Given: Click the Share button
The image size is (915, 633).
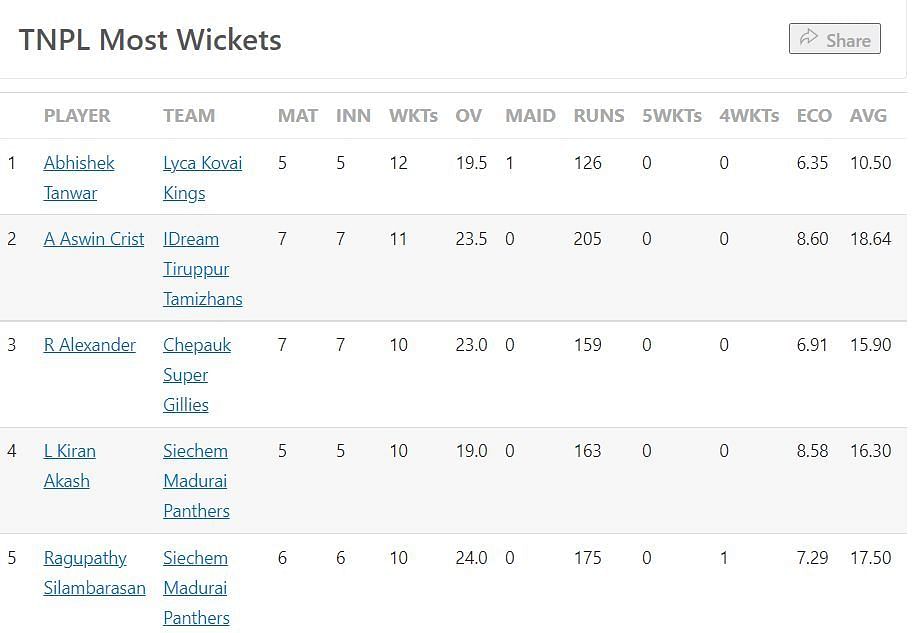Looking at the screenshot, I should tap(834, 39).
